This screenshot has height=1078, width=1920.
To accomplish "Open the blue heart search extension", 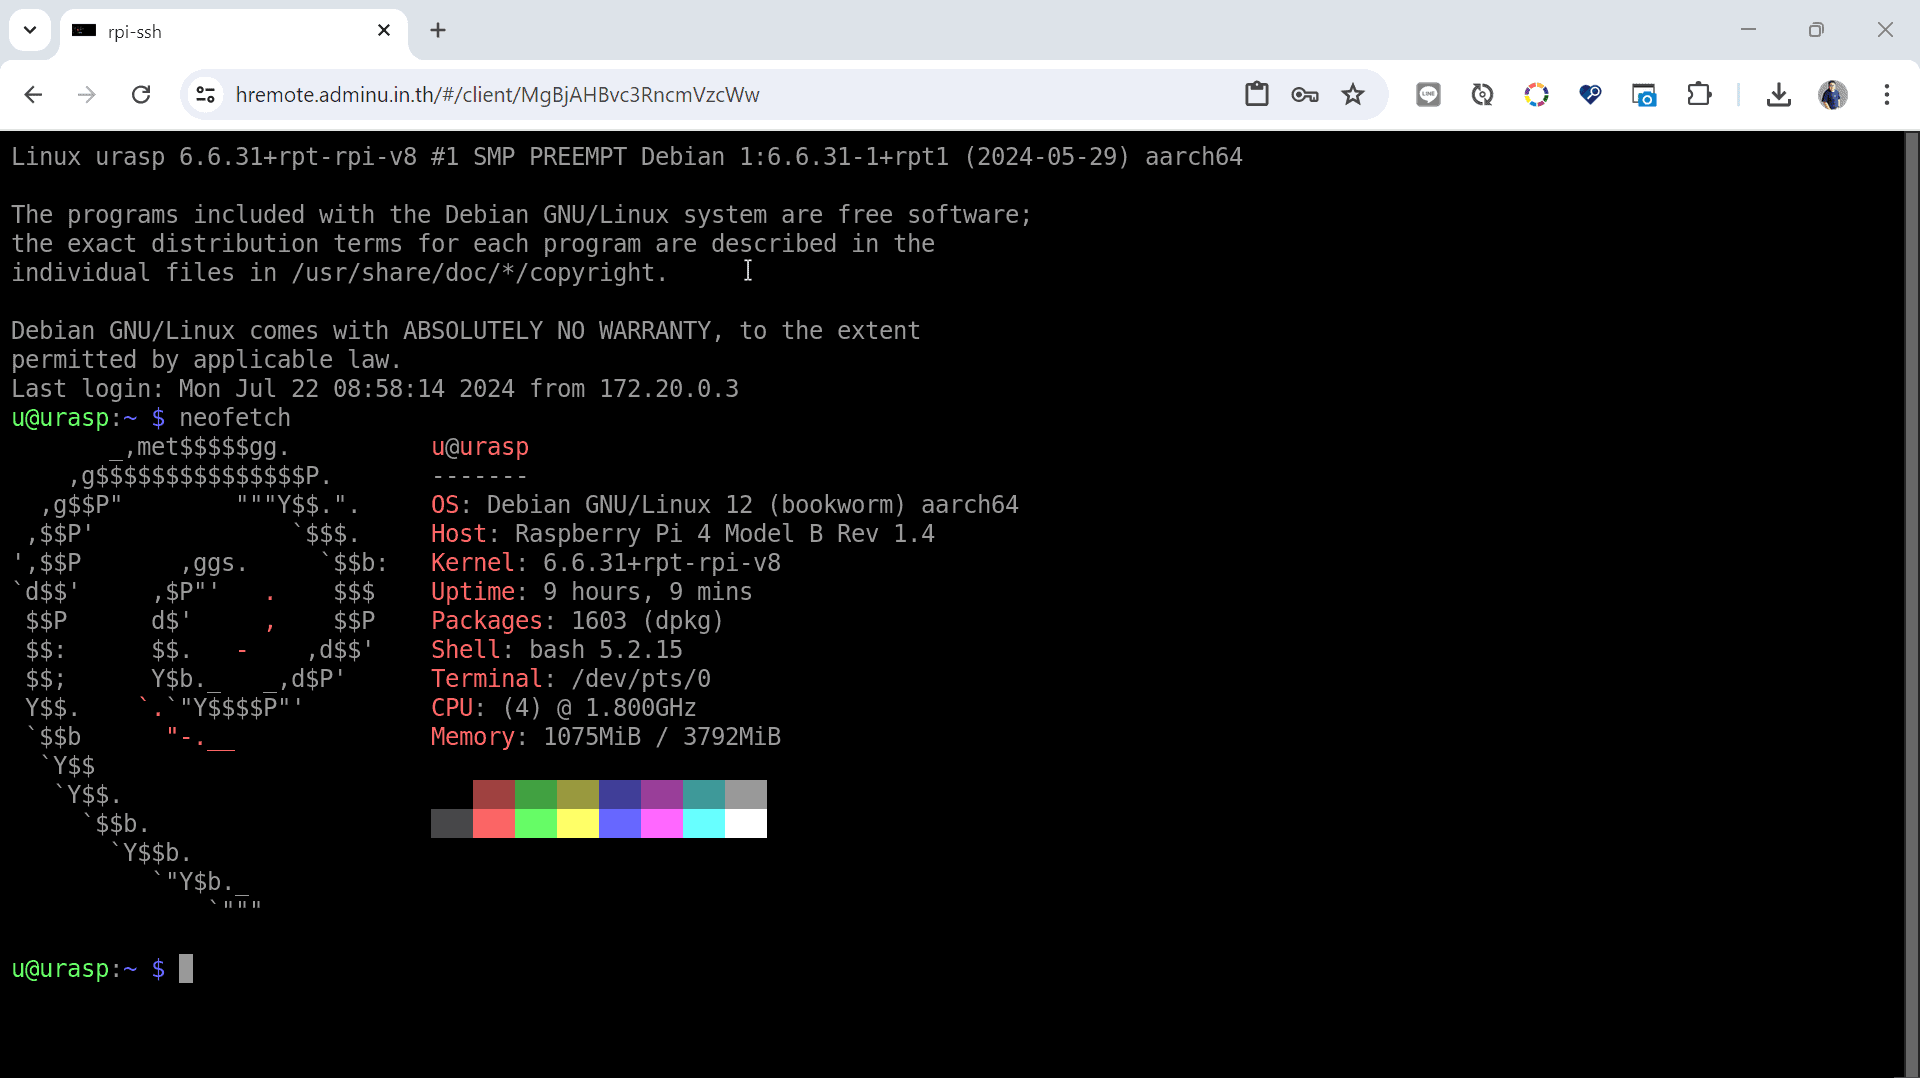I will pyautogui.click(x=1590, y=95).
